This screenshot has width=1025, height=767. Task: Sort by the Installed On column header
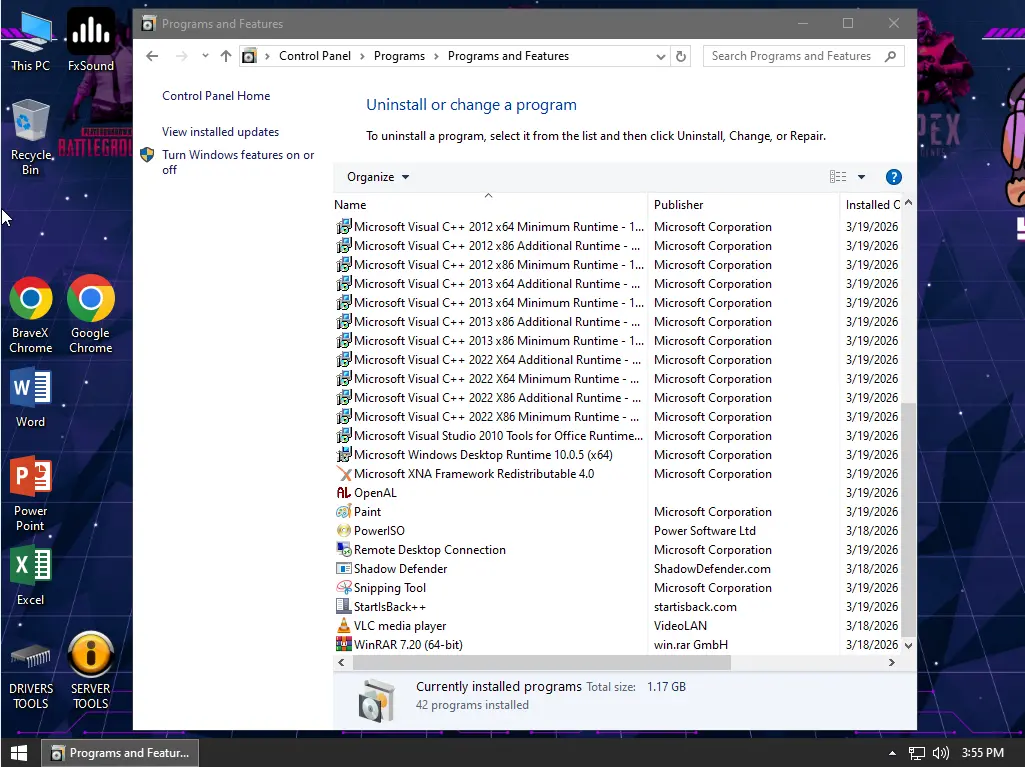871,205
